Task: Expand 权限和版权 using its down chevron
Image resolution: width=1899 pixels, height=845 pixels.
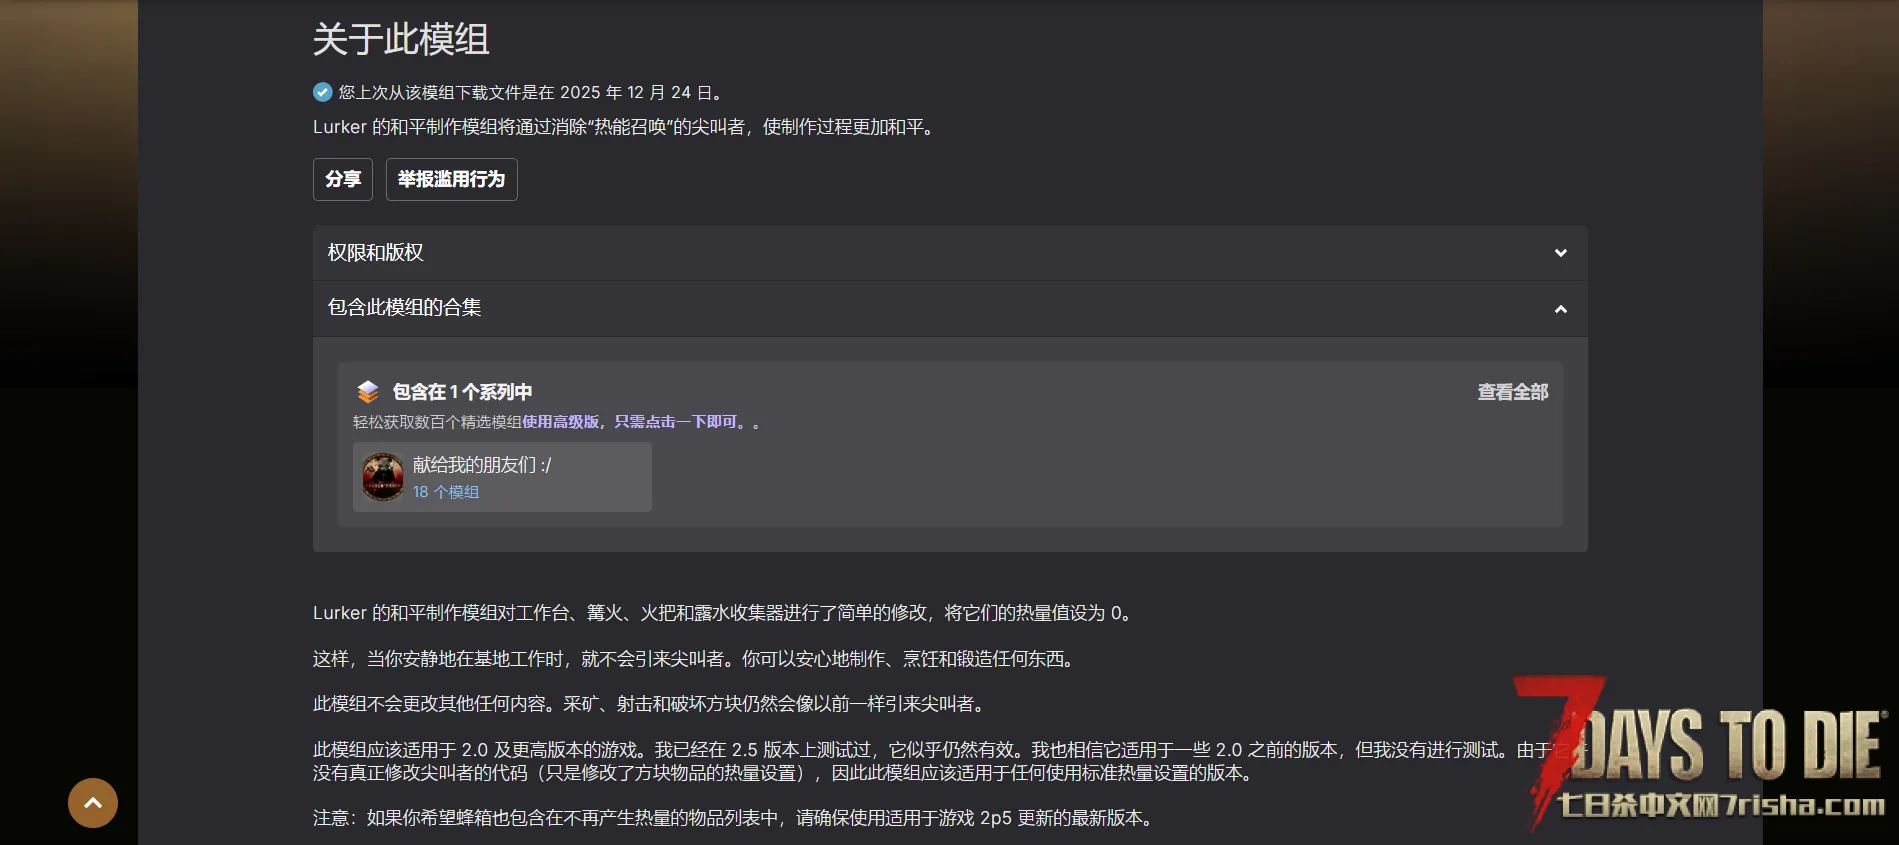Action: click(1560, 253)
